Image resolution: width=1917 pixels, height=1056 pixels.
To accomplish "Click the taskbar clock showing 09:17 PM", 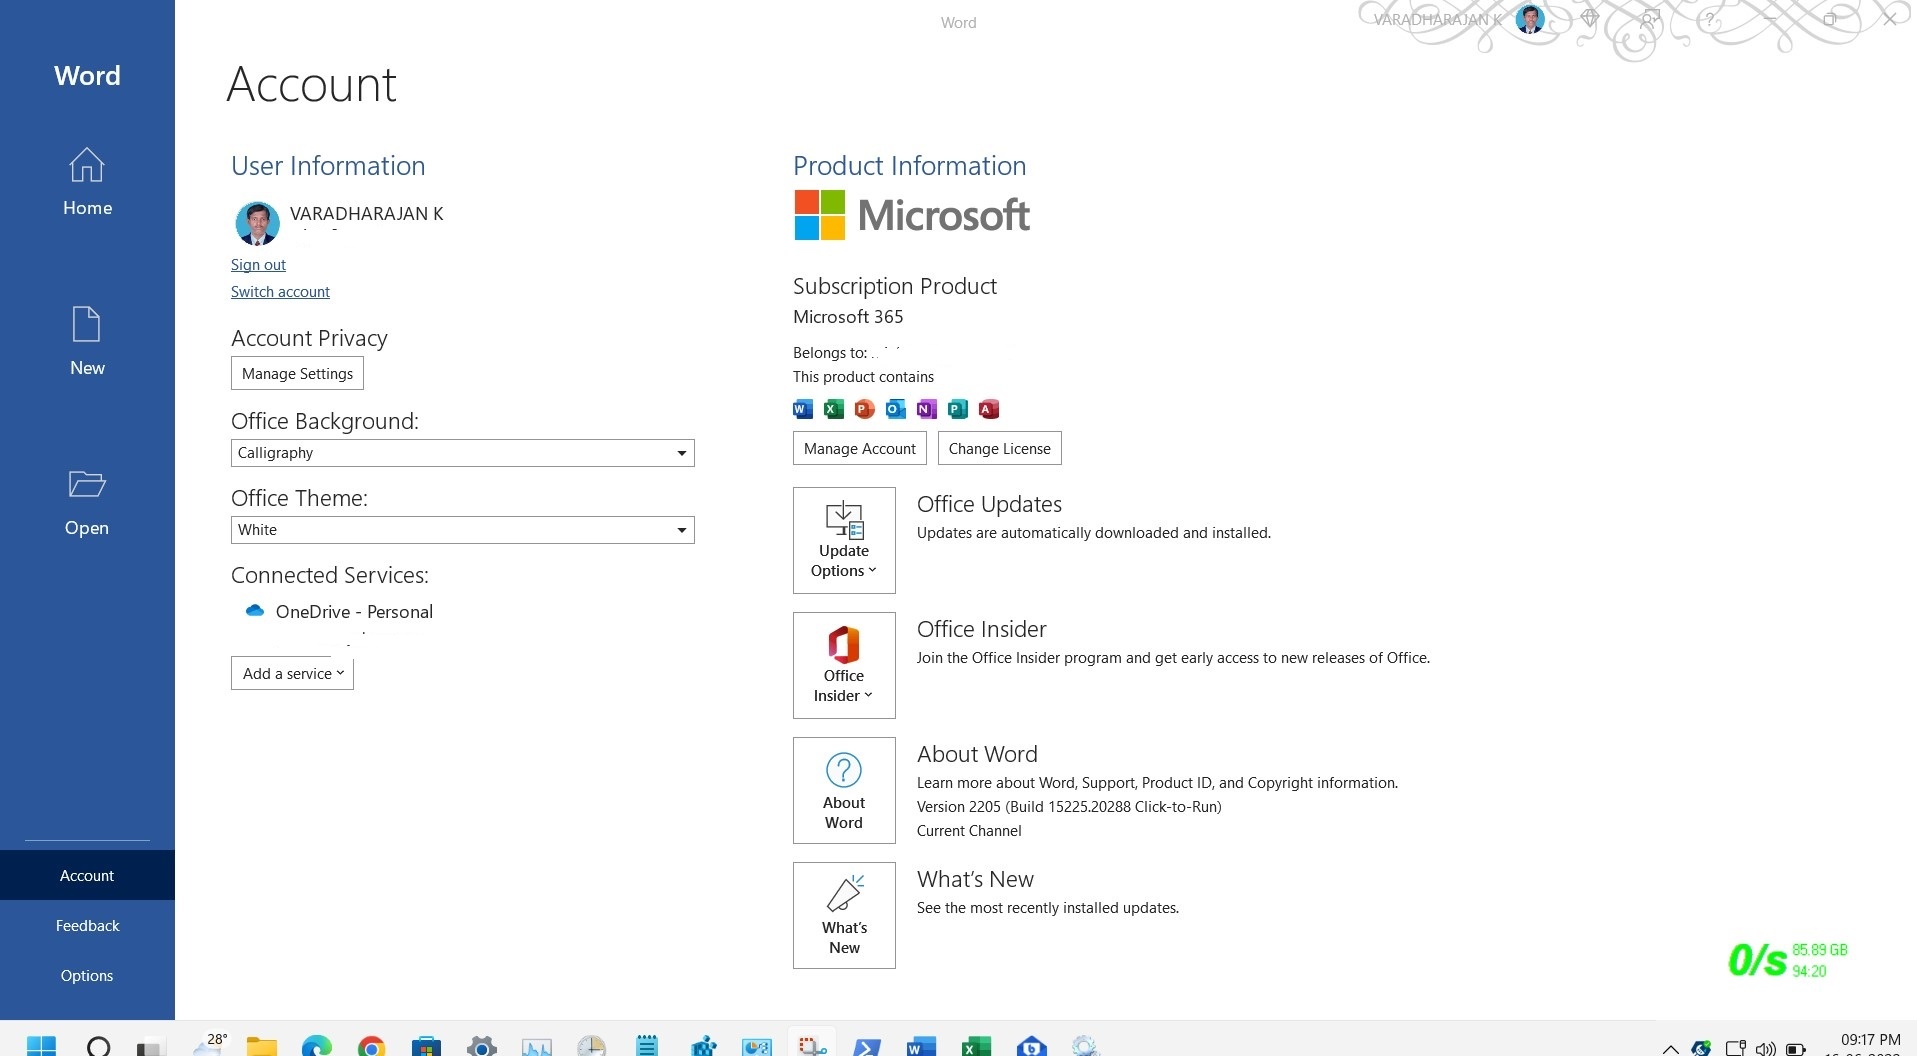I will pos(1870,1040).
